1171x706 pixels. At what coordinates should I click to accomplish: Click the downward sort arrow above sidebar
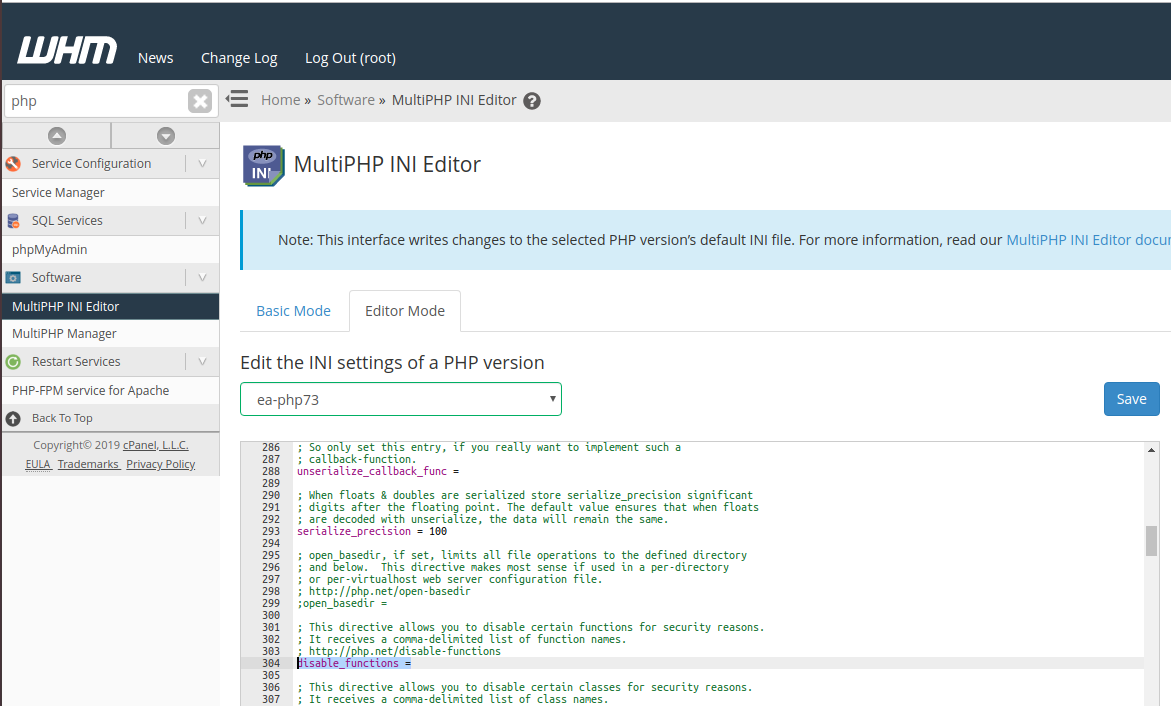click(x=164, y=134)
